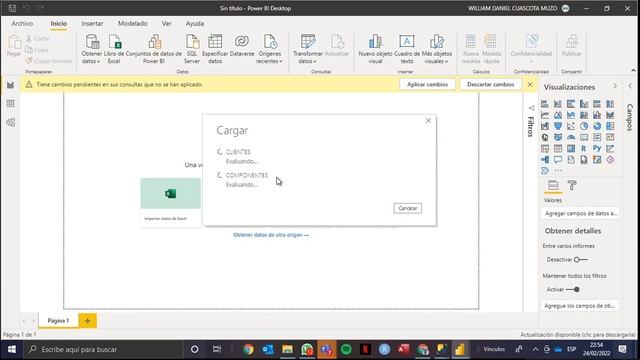Switch to the Insertar ribbon tab
The image size is (640, 360).
92,24
